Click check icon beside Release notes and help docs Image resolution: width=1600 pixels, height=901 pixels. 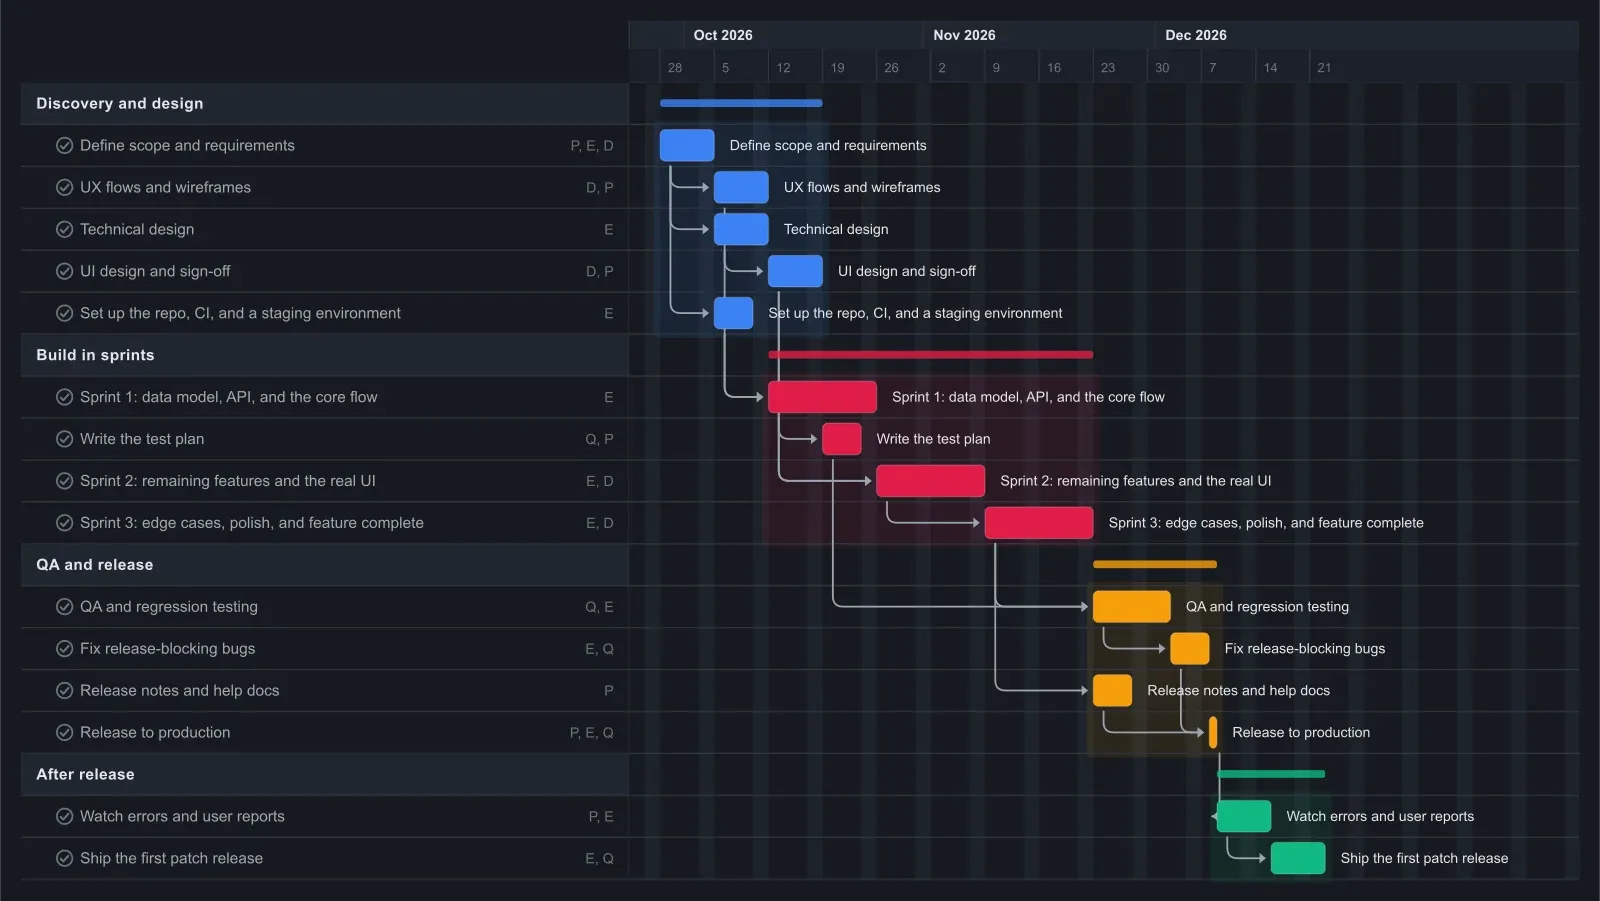coord(64,691)
